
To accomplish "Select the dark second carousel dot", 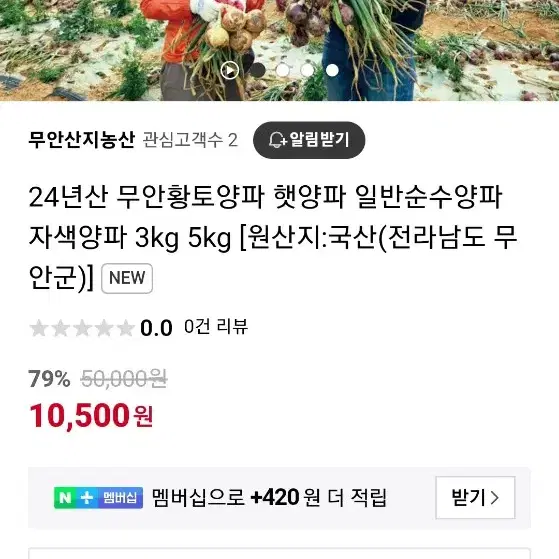I will [257, 70].
